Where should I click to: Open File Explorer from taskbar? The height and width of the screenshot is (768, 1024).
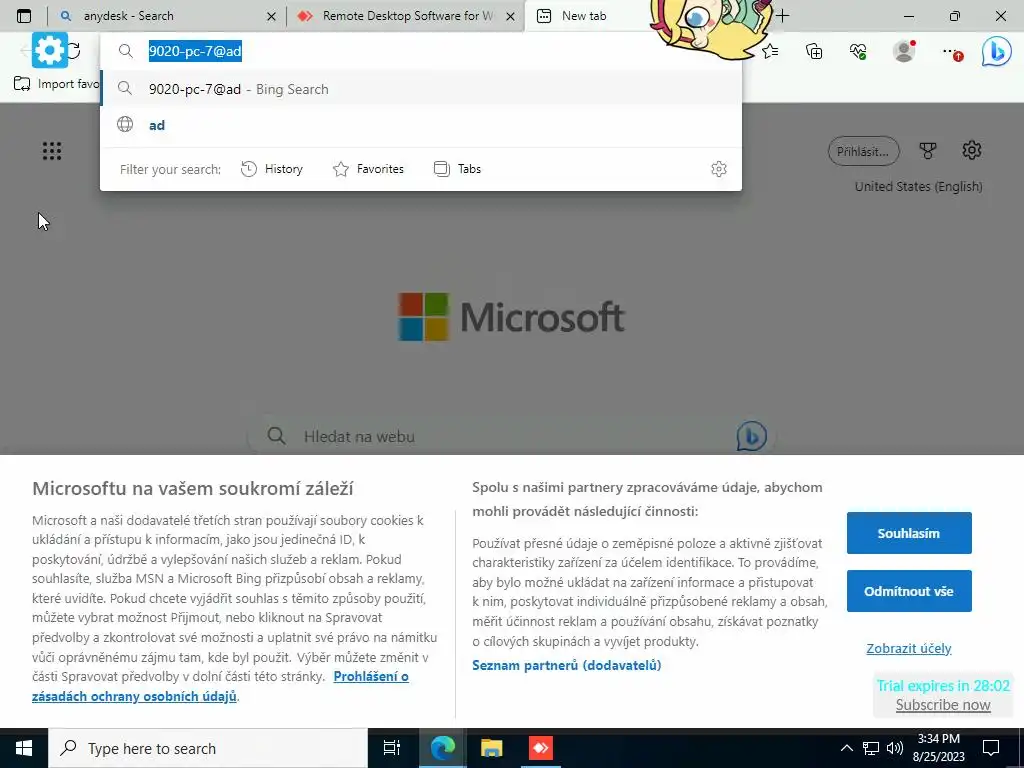point(491,748)
